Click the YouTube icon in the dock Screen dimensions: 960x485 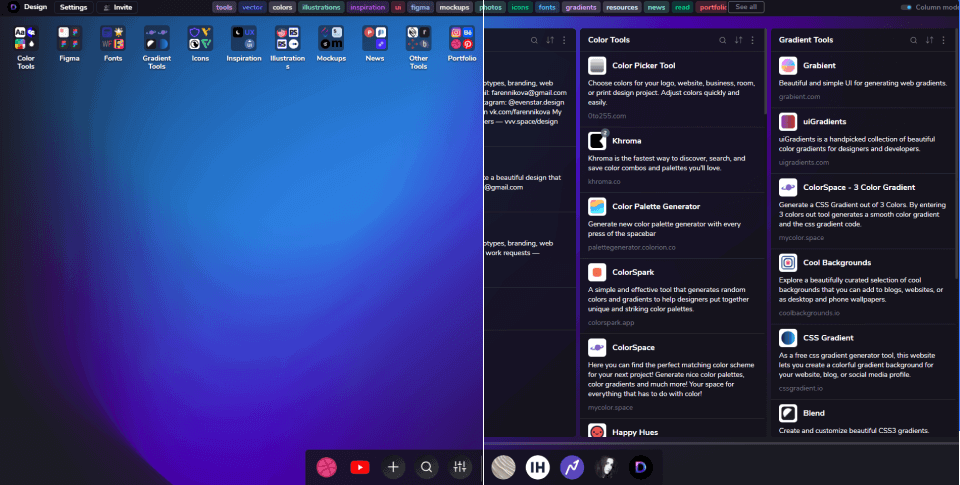360,468
